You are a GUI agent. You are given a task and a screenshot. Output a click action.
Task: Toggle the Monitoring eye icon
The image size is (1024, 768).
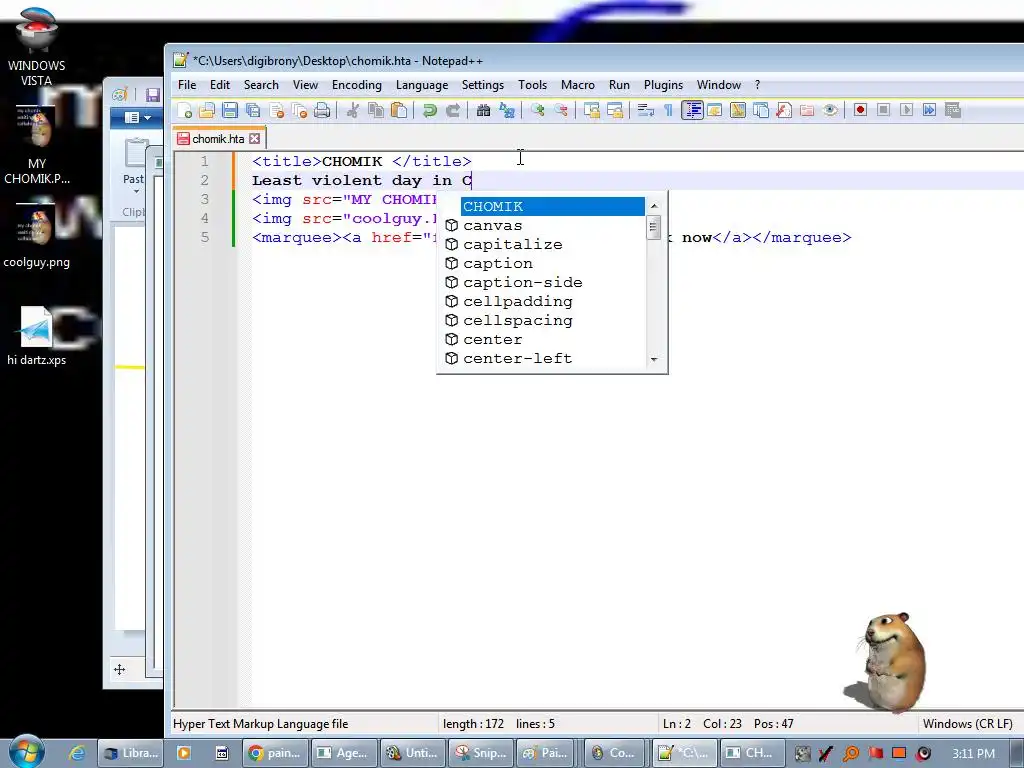(x=829, y=110)
